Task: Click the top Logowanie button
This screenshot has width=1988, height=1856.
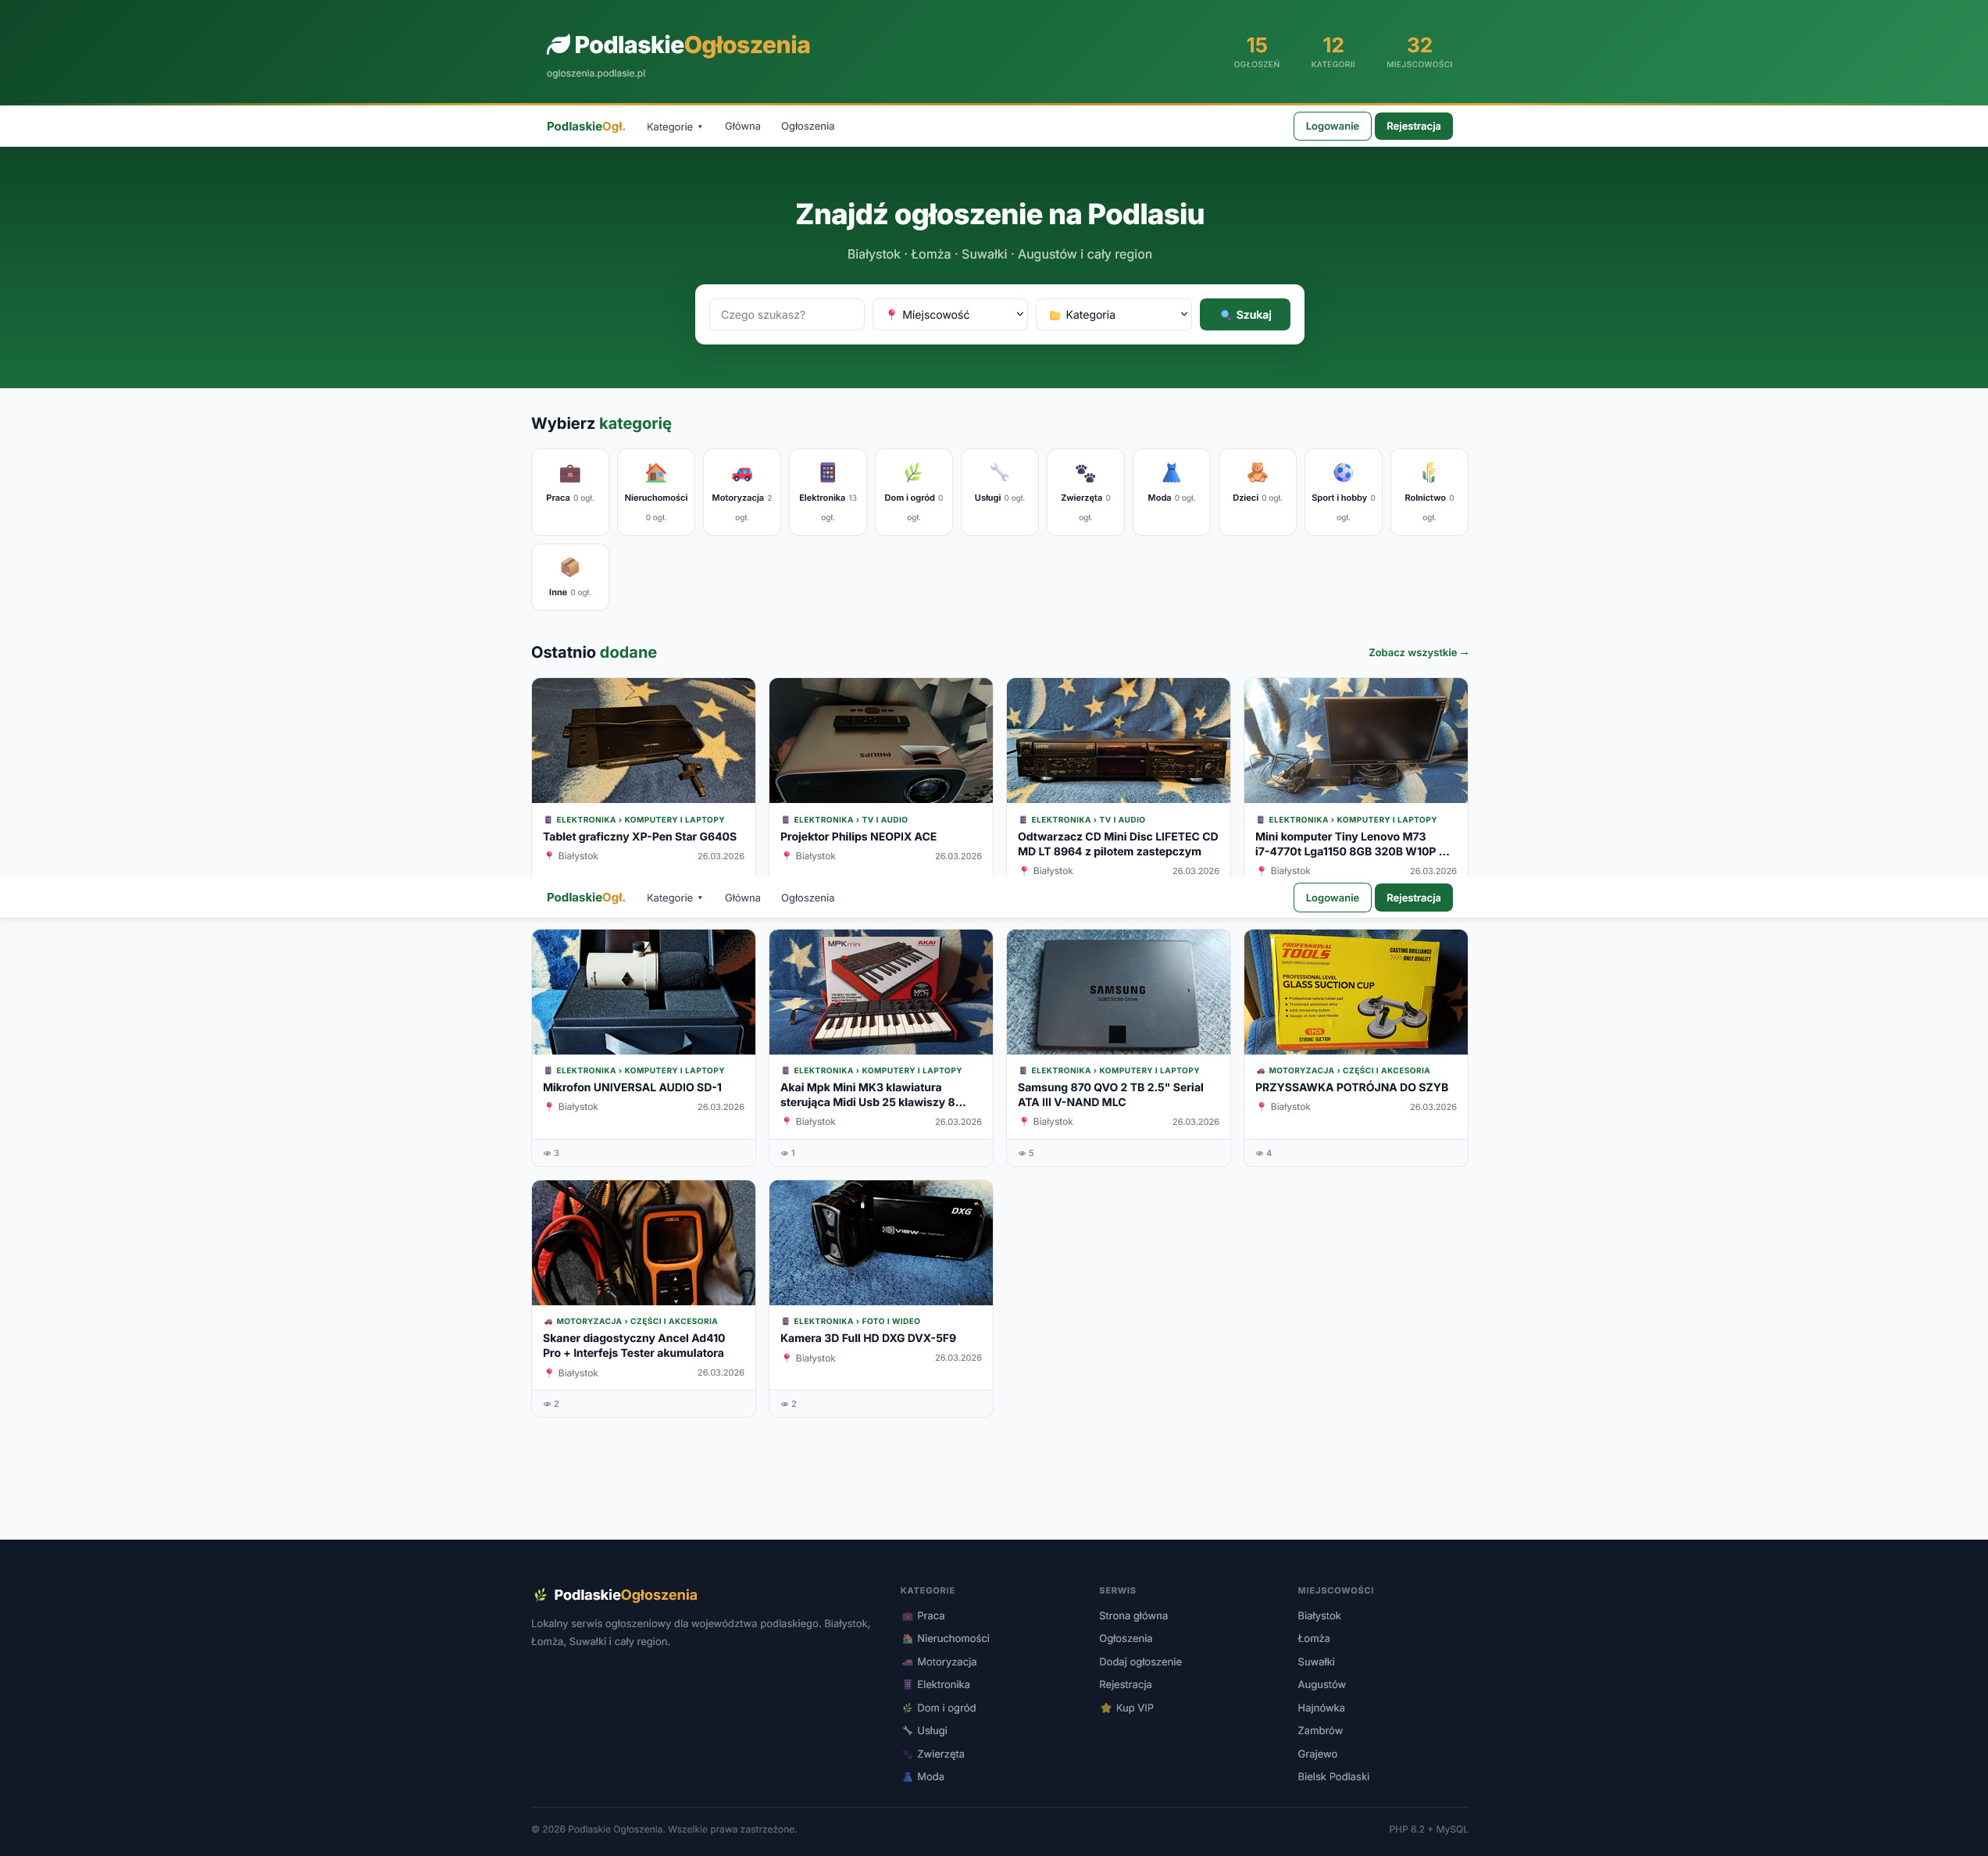Action: [x=1331, y=127]
